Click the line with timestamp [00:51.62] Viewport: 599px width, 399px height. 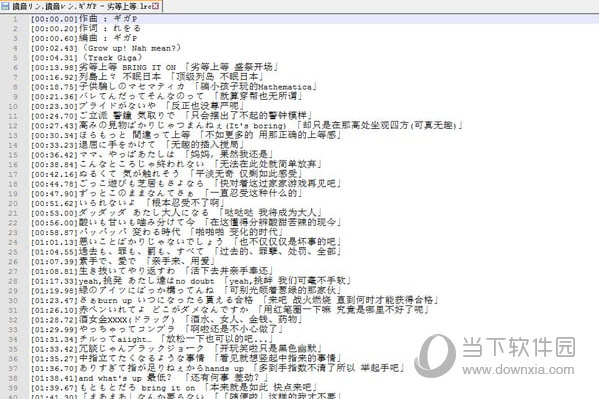[x=128, y=203]
